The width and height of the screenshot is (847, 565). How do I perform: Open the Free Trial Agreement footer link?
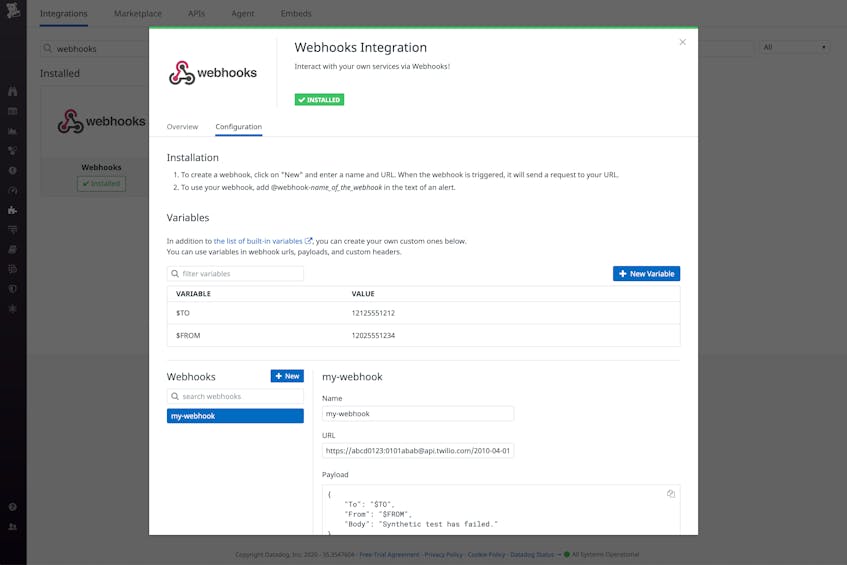coord(389,555)
